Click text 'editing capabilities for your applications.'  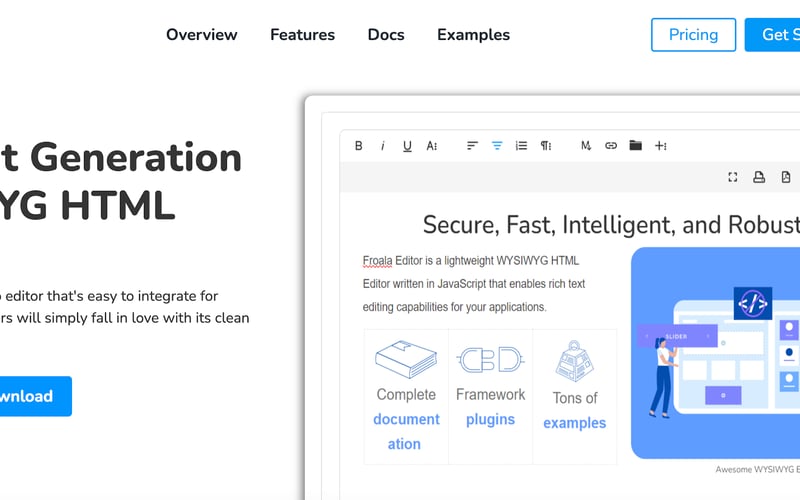pyautogui.click(x=455, y=307)
